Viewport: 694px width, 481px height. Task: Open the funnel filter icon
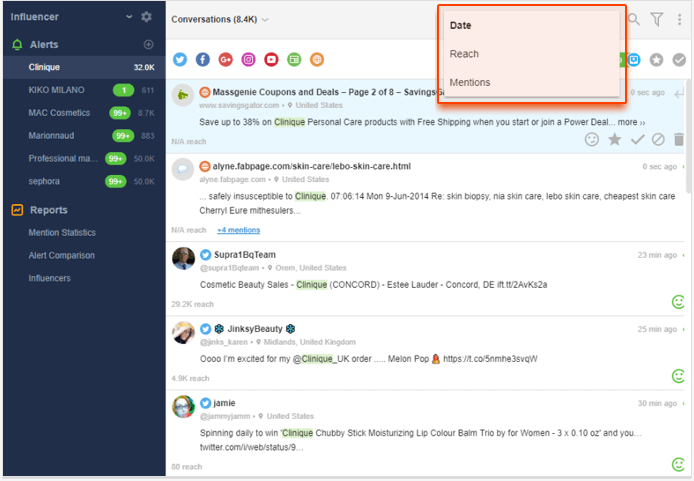click(x=657, y=19)
